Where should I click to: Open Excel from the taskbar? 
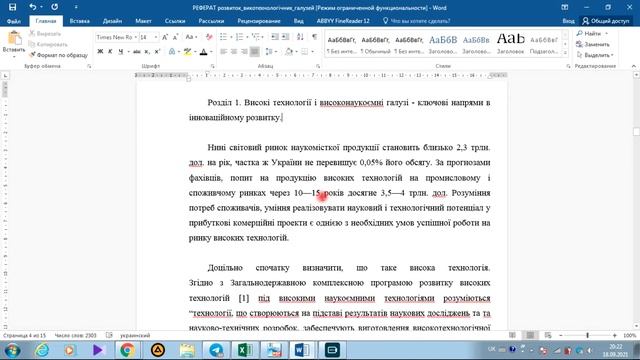[245, 350]
